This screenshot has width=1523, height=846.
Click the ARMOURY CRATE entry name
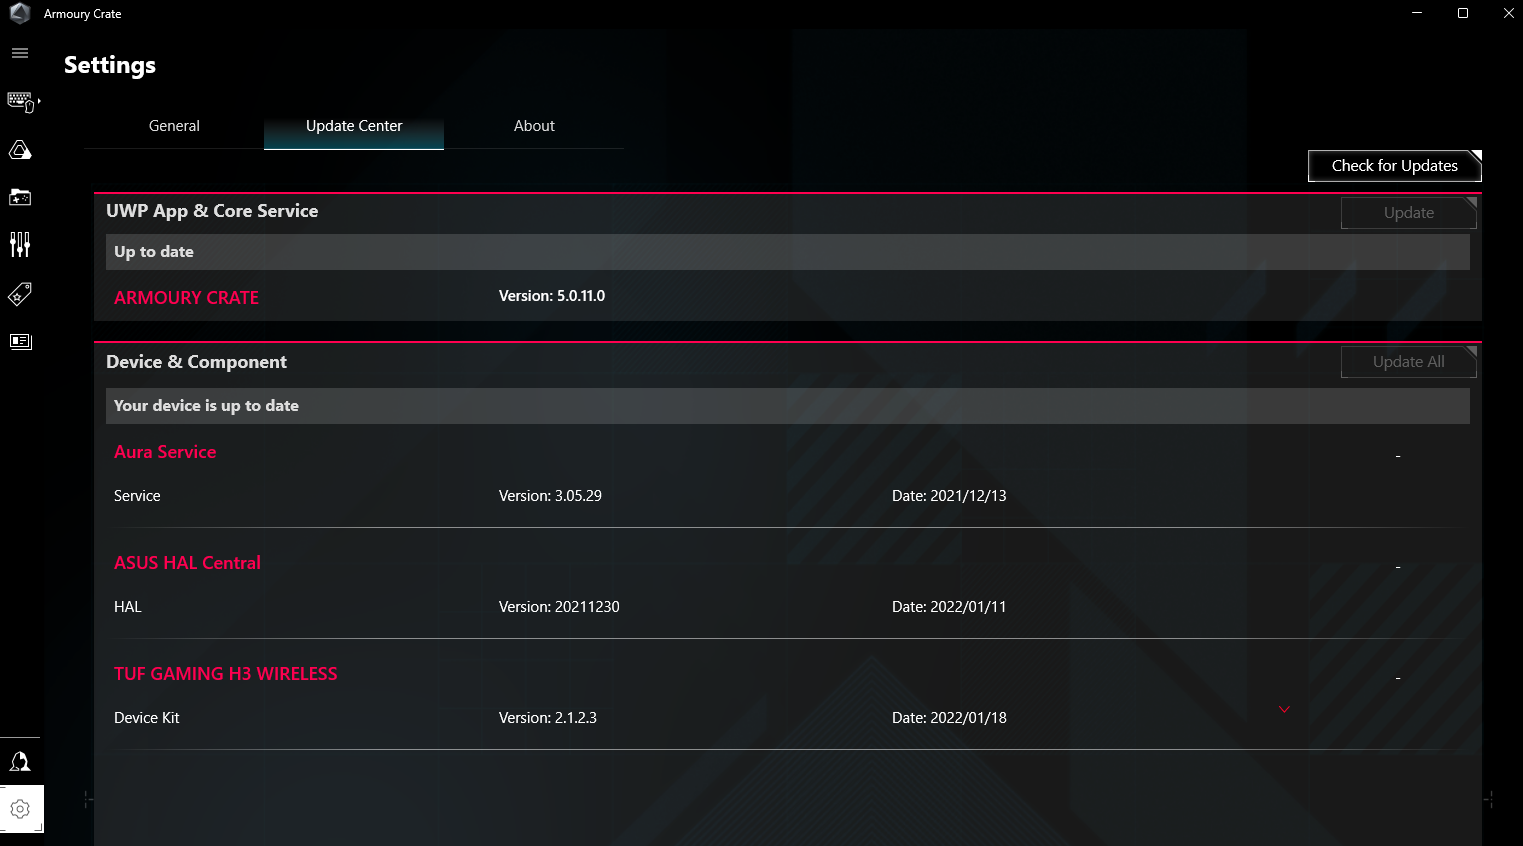tap(186, 298)
